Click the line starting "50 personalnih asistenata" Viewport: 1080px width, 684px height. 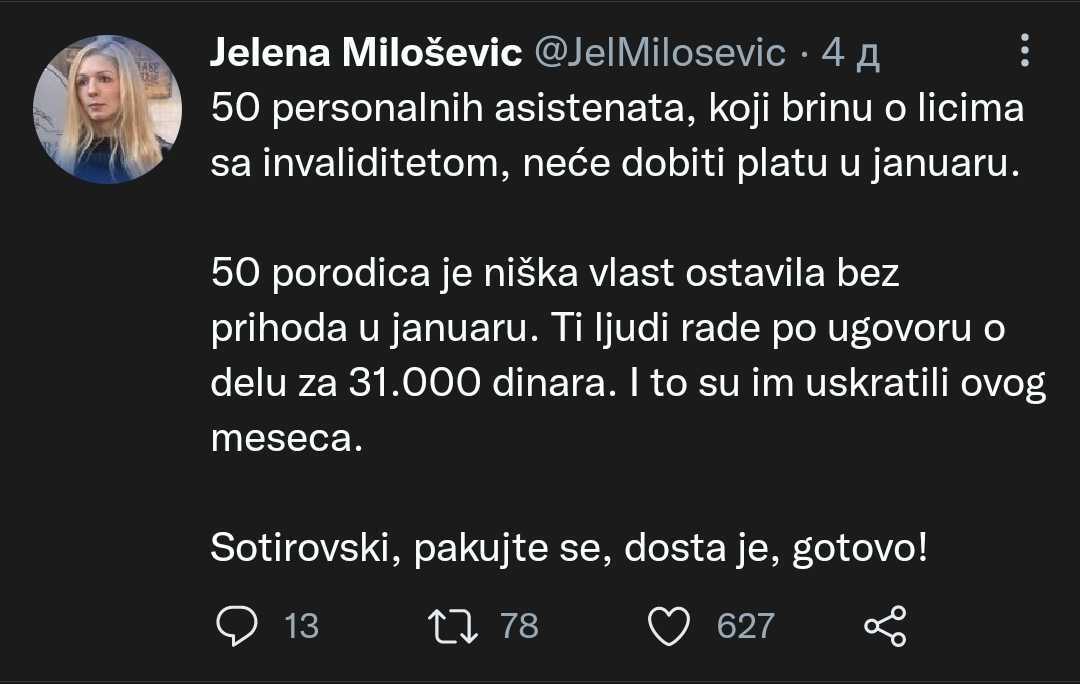[x=617, y=108]
